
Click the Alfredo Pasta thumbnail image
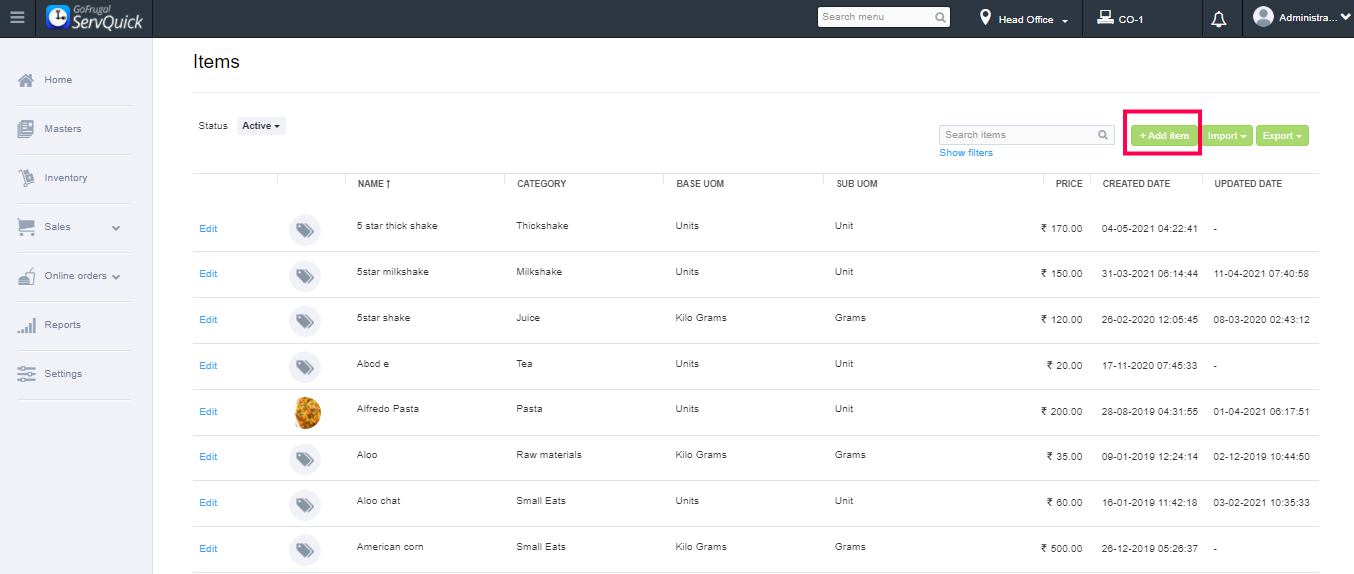point(307,412)
